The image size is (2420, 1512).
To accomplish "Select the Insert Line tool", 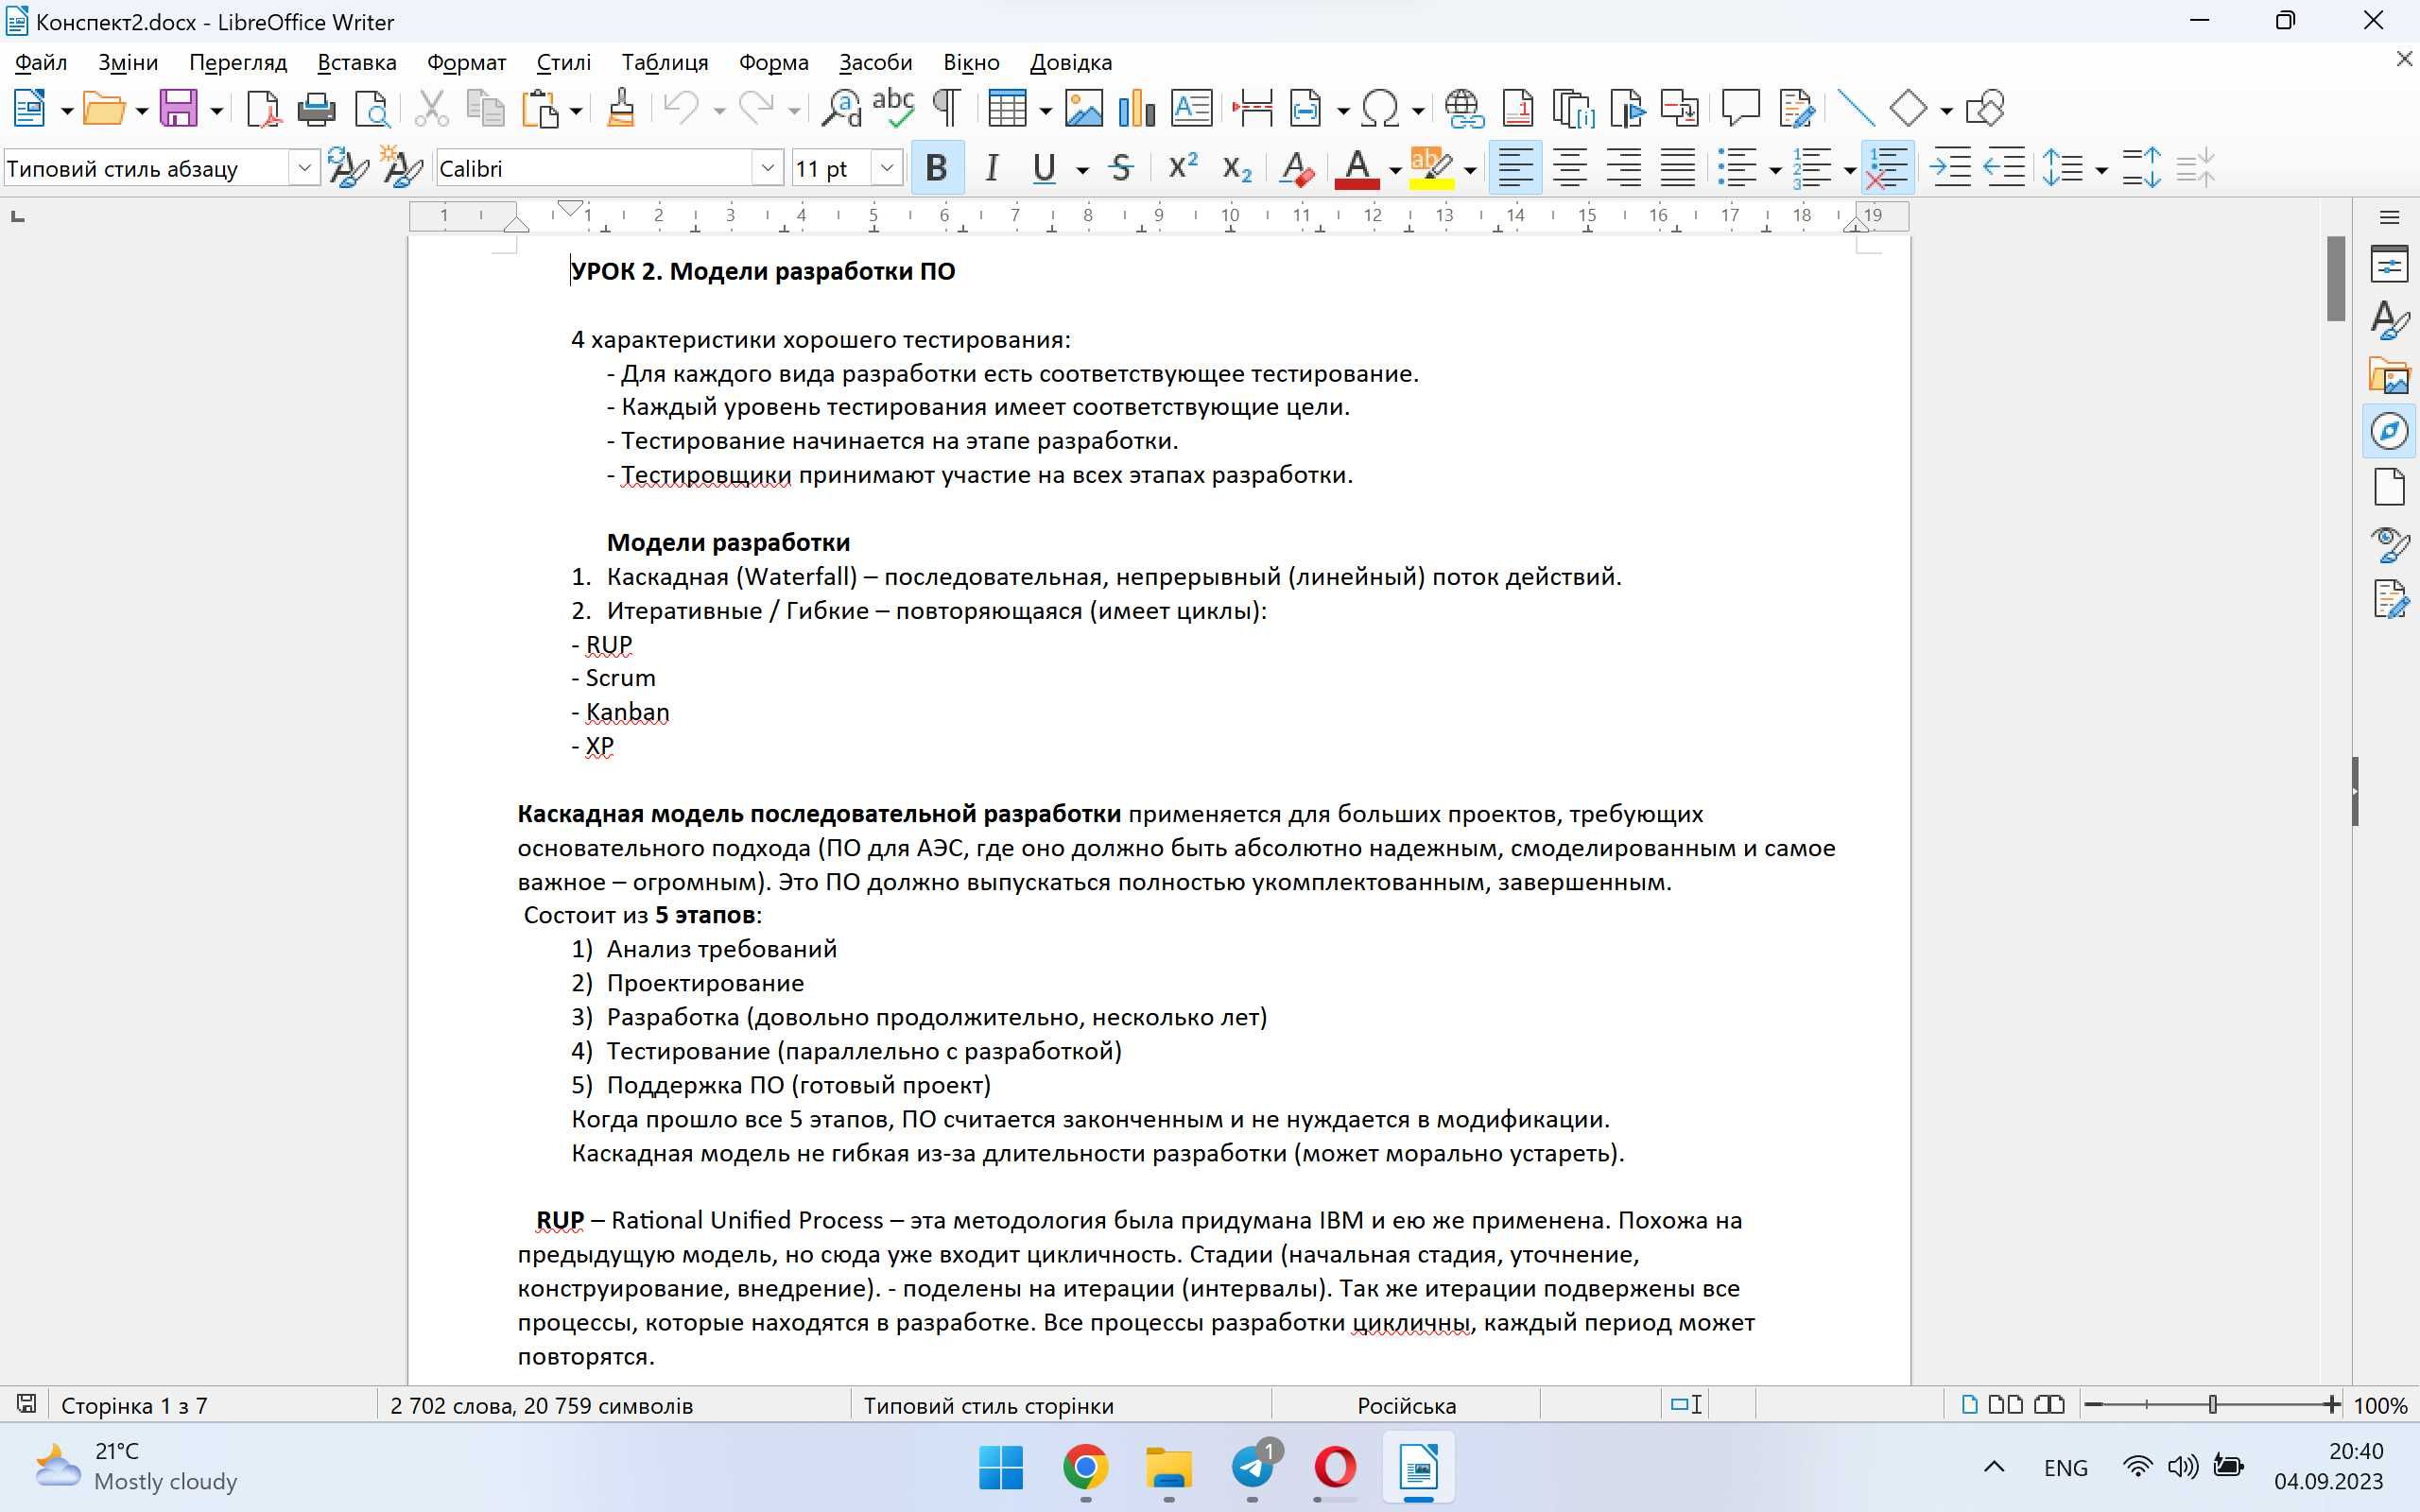I will coord(1856,108).
